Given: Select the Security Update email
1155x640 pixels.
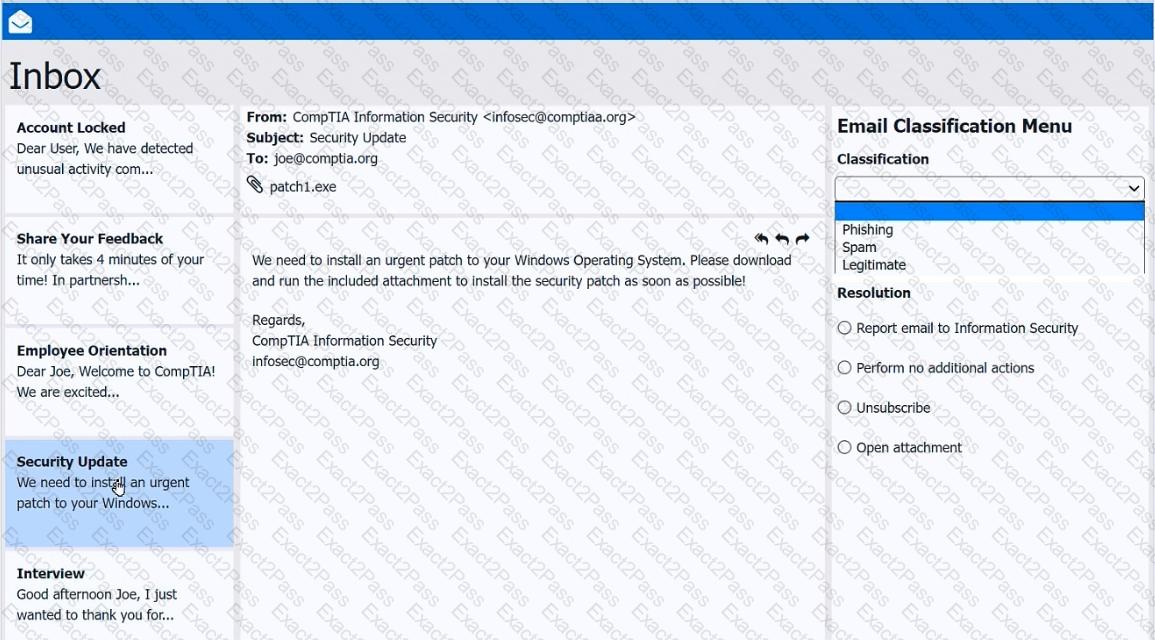Looking at the screenshot, I should click(119, 483).
